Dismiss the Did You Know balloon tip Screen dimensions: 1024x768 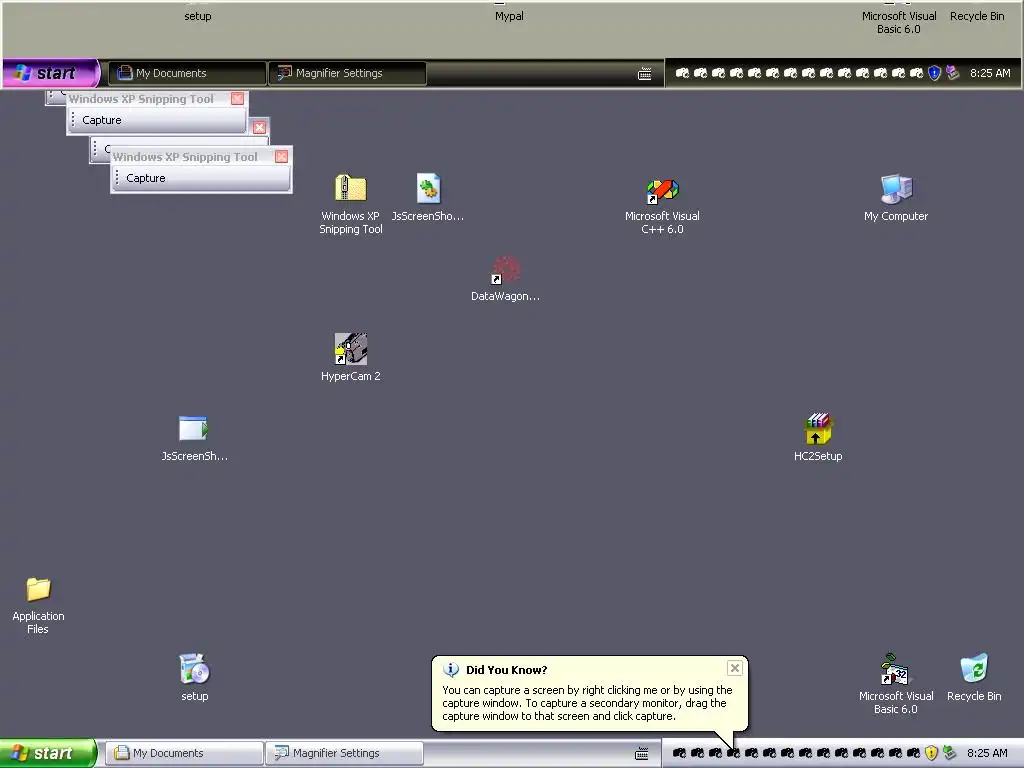[735, 668]
